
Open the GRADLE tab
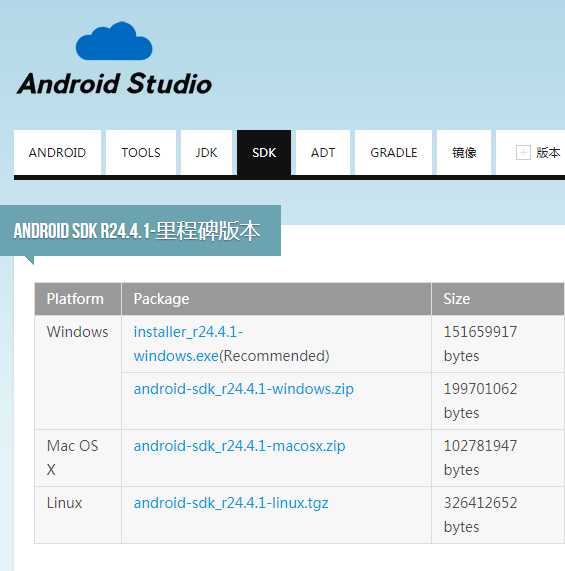click(x=394, y=153)
